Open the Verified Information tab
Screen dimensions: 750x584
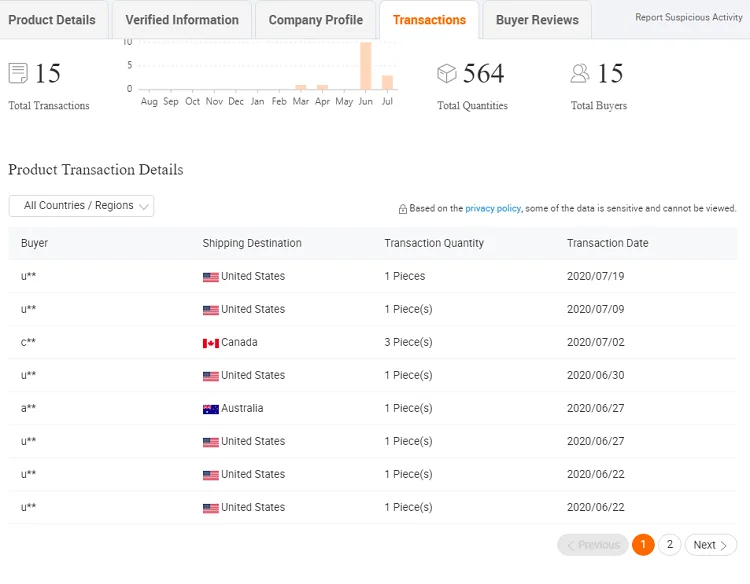[x=182, y=20]
